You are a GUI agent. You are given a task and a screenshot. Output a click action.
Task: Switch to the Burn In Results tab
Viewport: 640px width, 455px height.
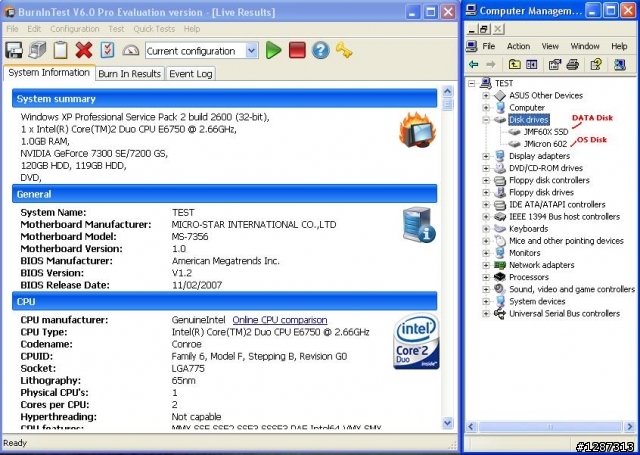click(129, 74)
